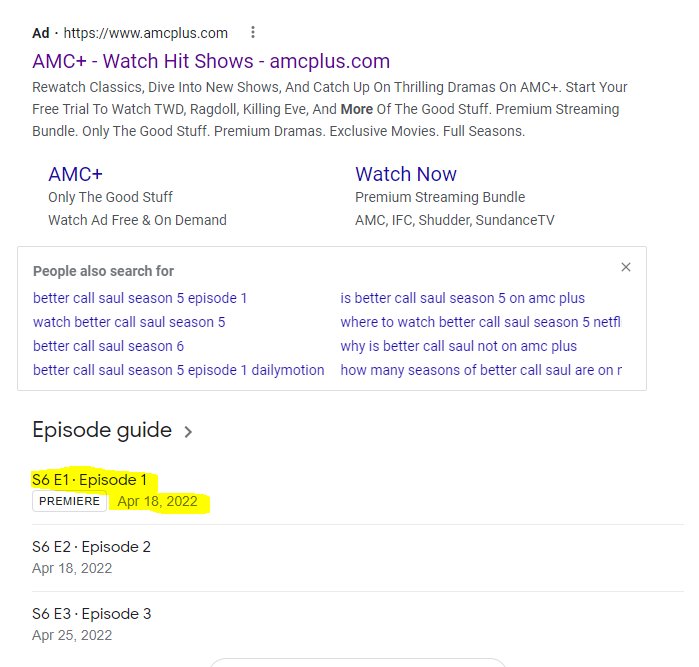699x667 pixels.
Task: Click the PREMIERE badge
Action: pos(70,501)
